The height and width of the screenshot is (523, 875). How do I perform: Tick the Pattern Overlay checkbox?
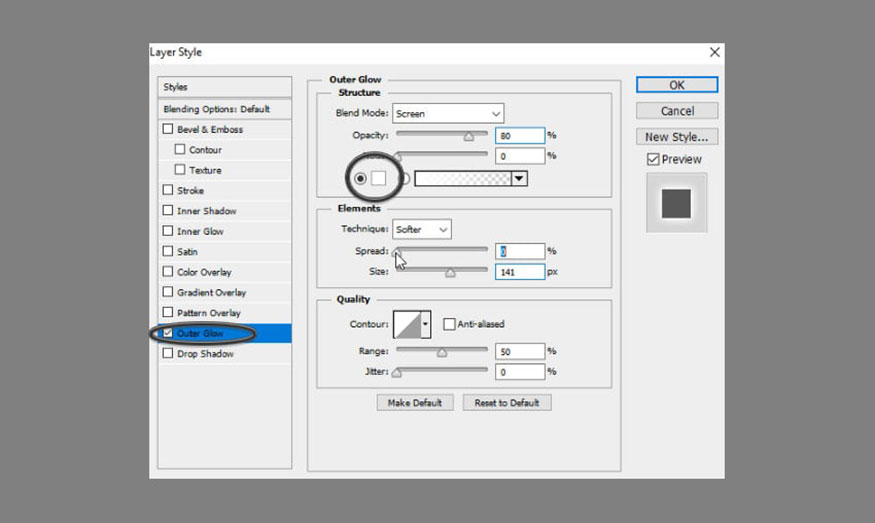pos(167,312)
